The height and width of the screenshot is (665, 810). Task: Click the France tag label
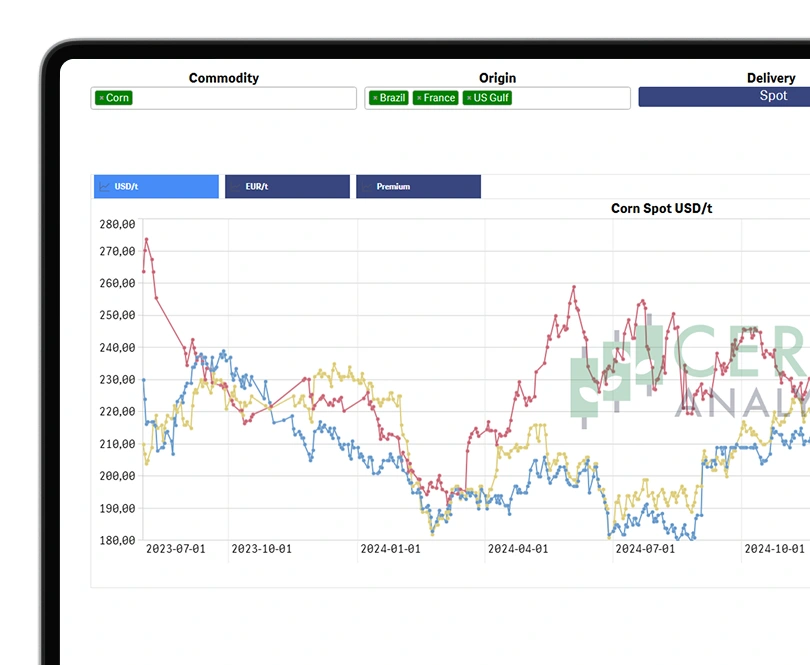(x=440, y=98)
